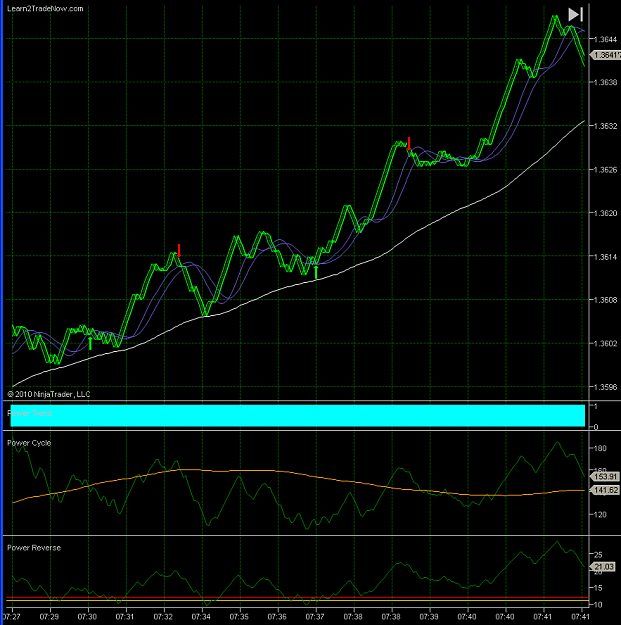The image size is (621, 625).
Task: Select the Power Cycle panel label
Action: click(29, 443)
